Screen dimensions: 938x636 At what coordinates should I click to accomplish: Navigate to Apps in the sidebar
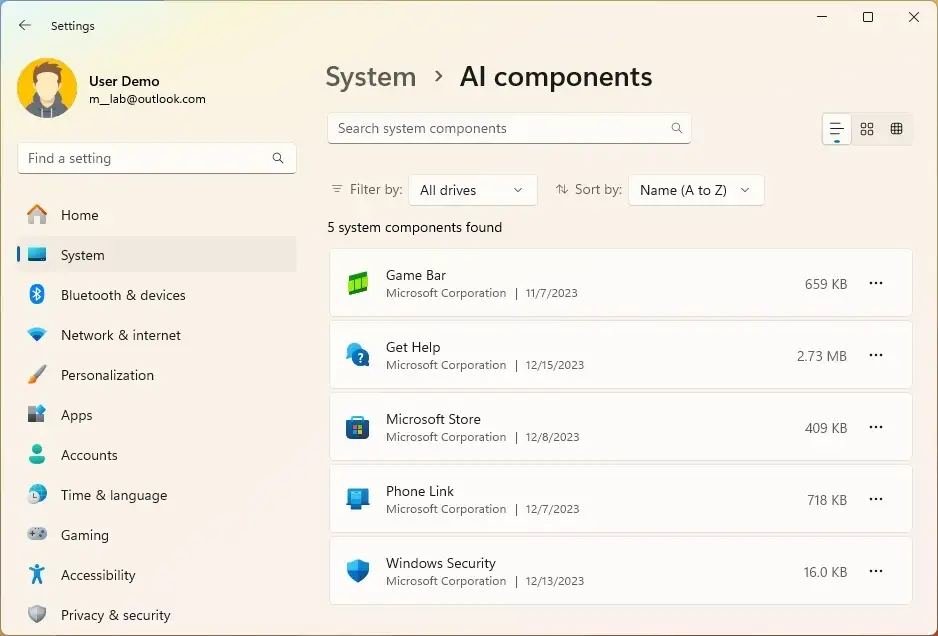point(75,415)
